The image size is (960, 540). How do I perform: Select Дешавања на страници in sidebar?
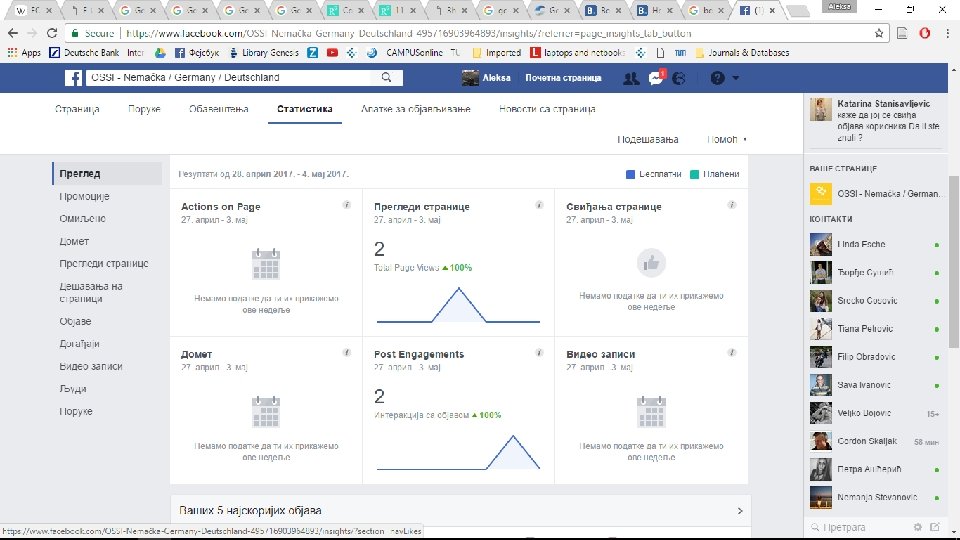click(x=91, y=292)
